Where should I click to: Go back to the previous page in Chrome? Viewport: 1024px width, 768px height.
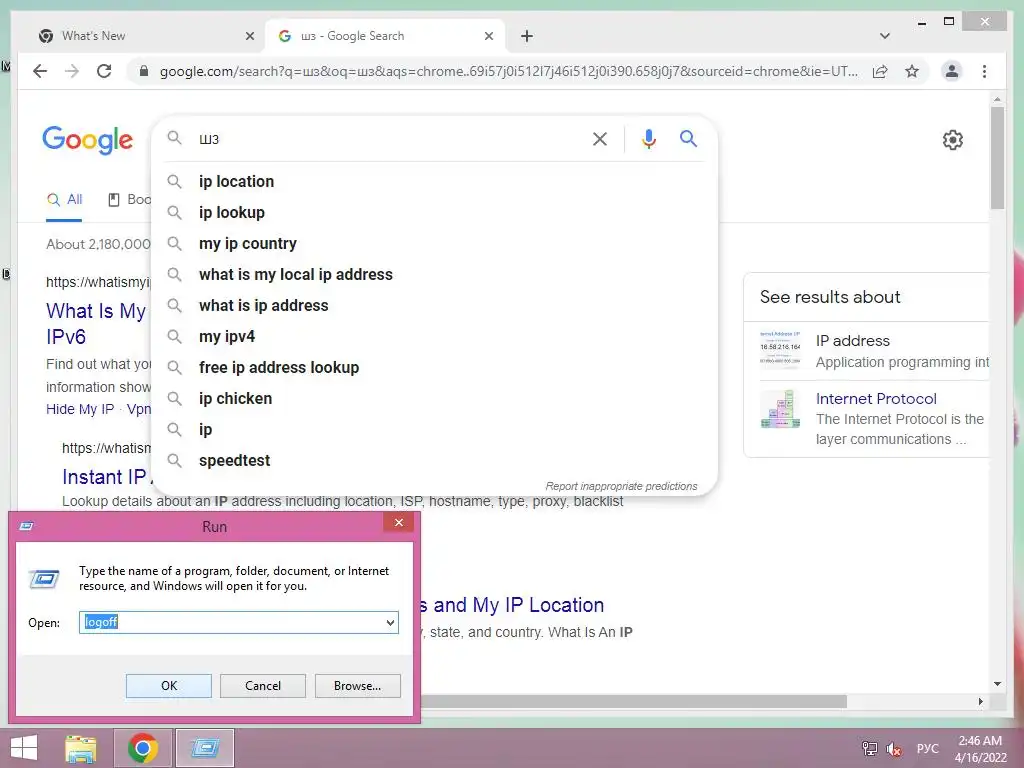coord(40,71)
